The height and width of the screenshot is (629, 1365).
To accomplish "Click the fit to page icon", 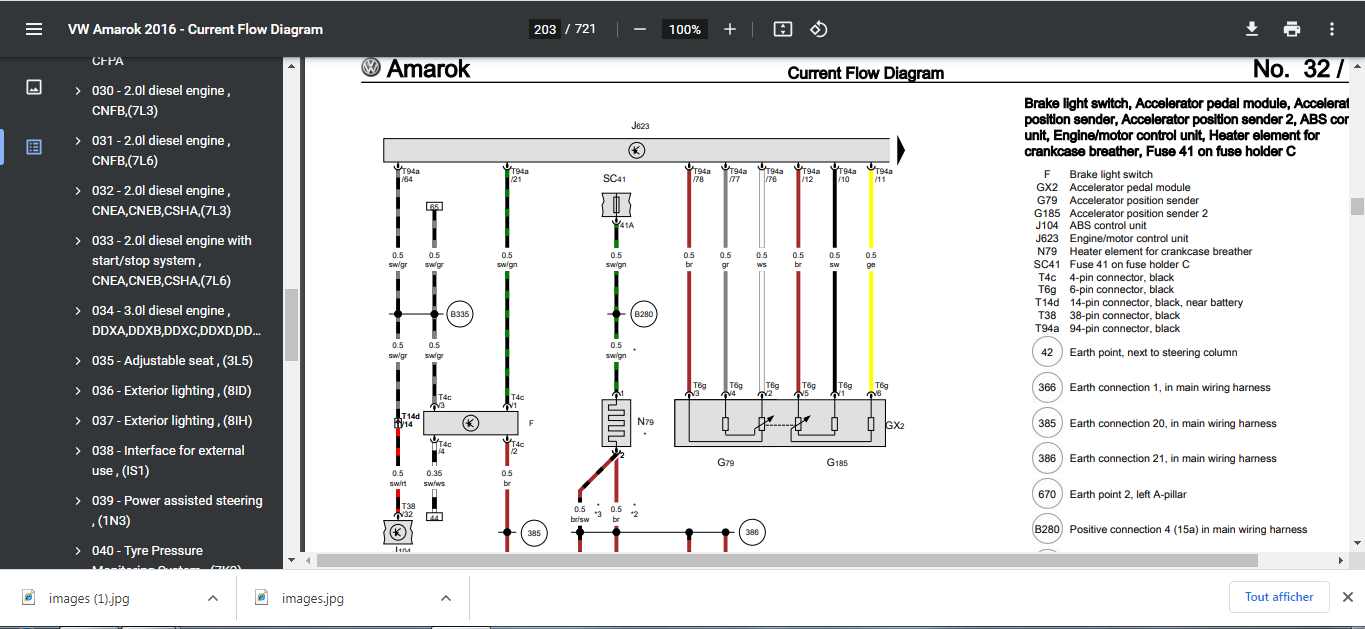I will [783, 29].
